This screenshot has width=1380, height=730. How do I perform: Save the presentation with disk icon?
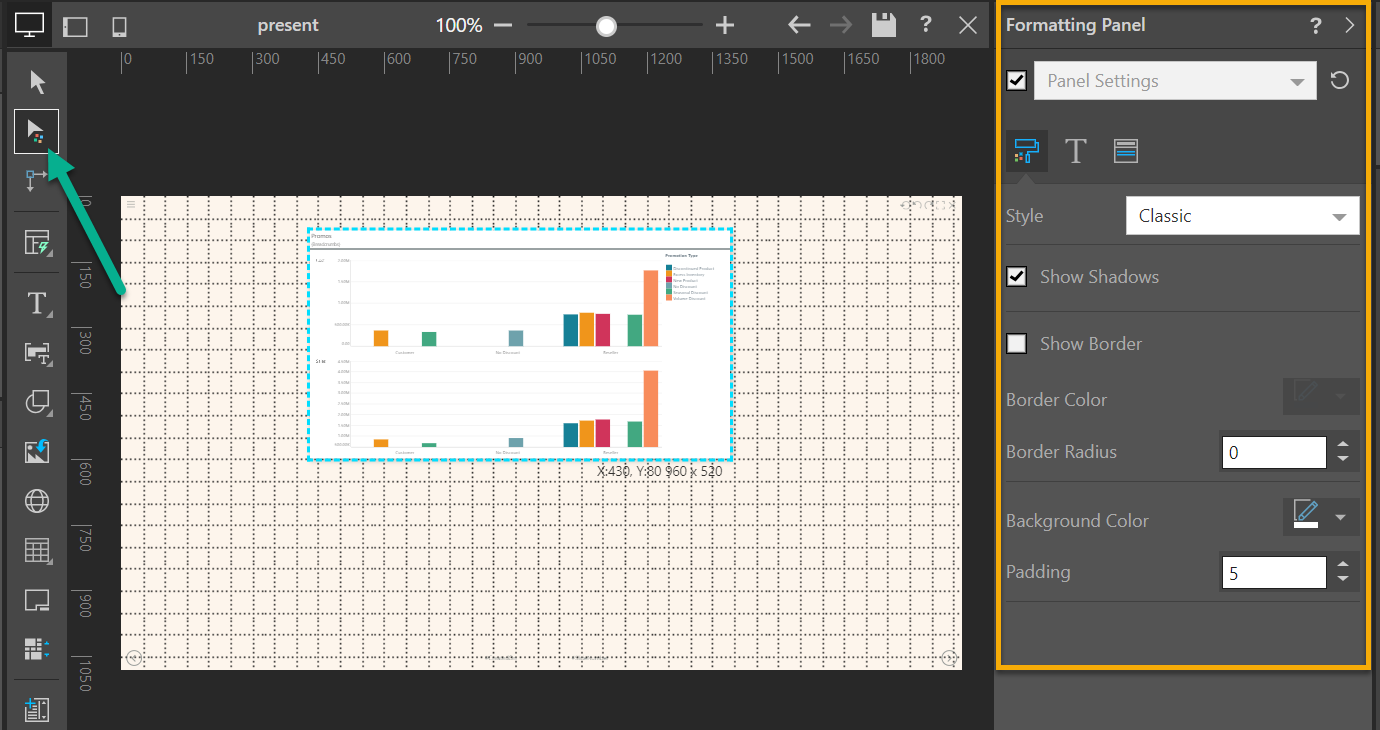(883, 25)
